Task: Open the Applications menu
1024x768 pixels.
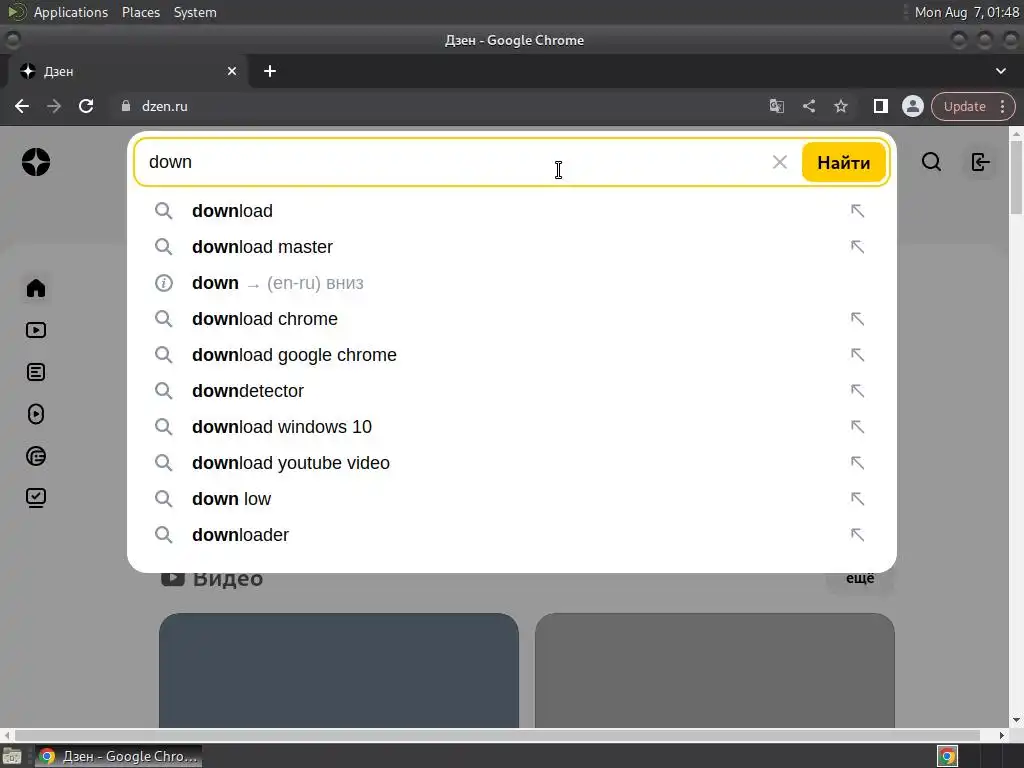Action: point(71,12)
